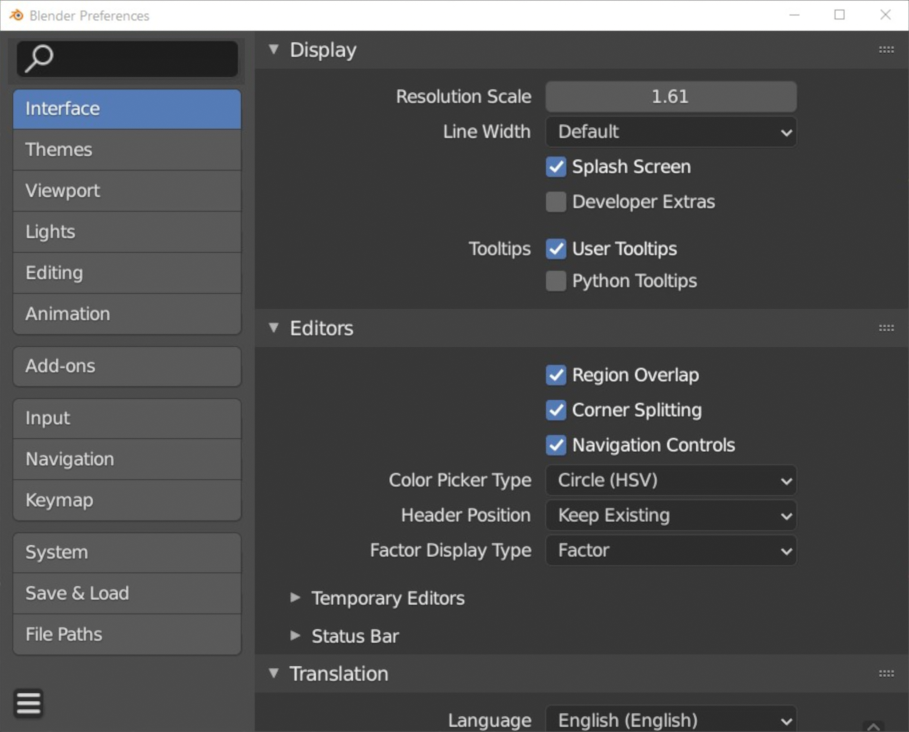Minimize the Blender Preferences window
This screenshot has width=909, height=732.
pyautogui.click(x=794, y=15)
